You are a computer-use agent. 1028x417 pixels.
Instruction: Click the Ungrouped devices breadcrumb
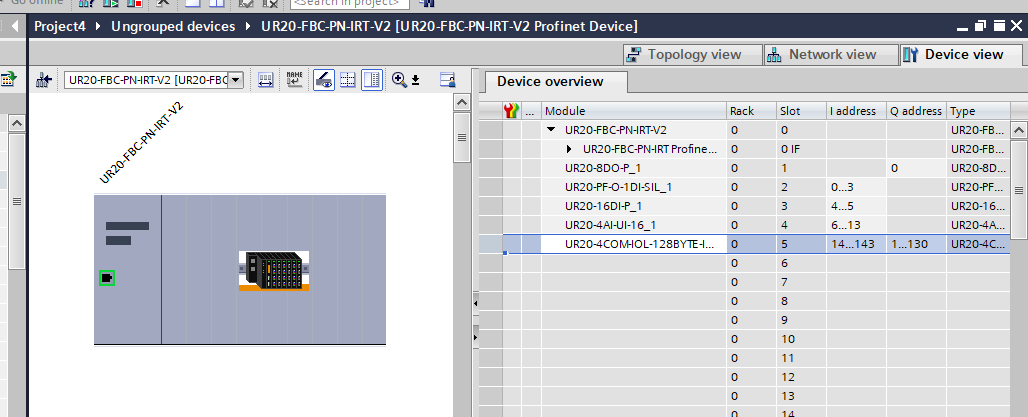click(x=173, y=27)
